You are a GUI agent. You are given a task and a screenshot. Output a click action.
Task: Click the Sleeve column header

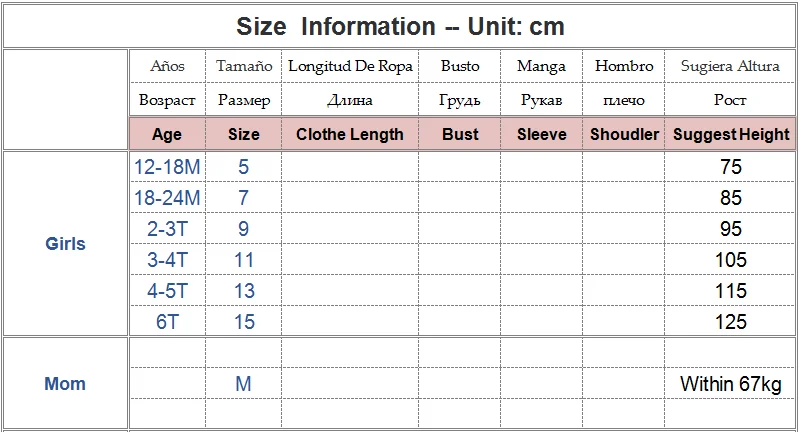541,134
